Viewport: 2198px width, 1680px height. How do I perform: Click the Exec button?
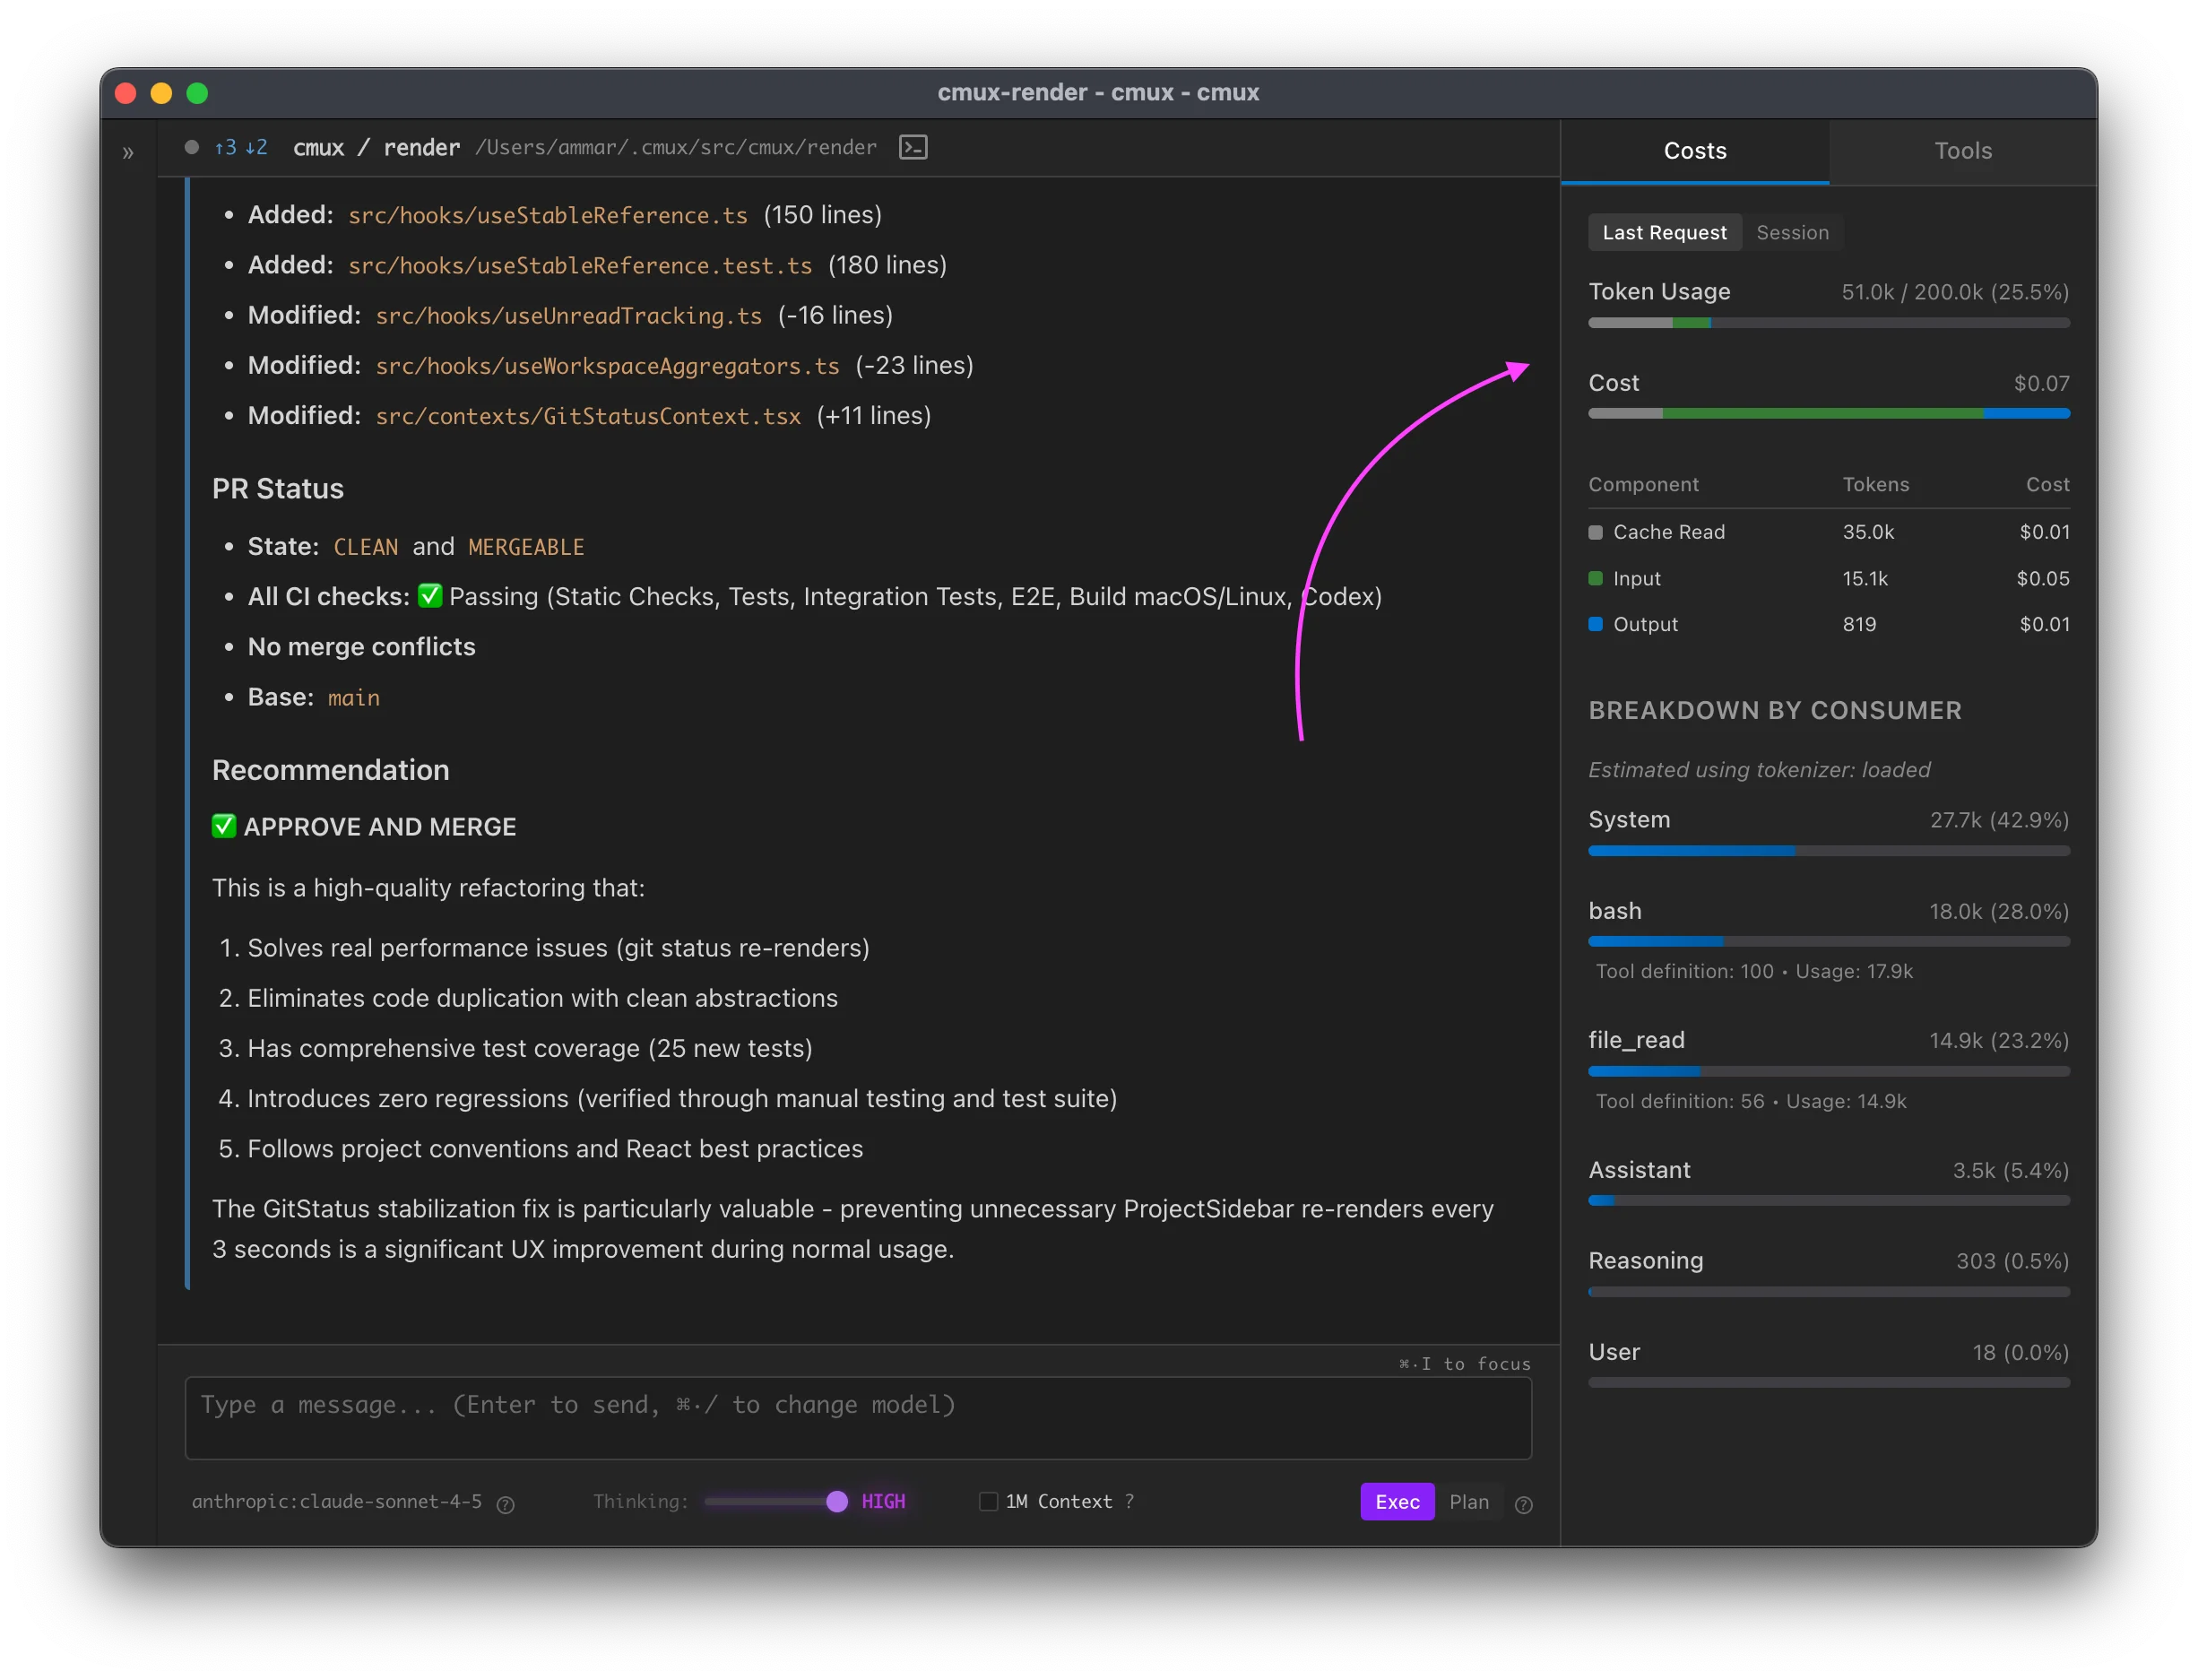1397,1501
